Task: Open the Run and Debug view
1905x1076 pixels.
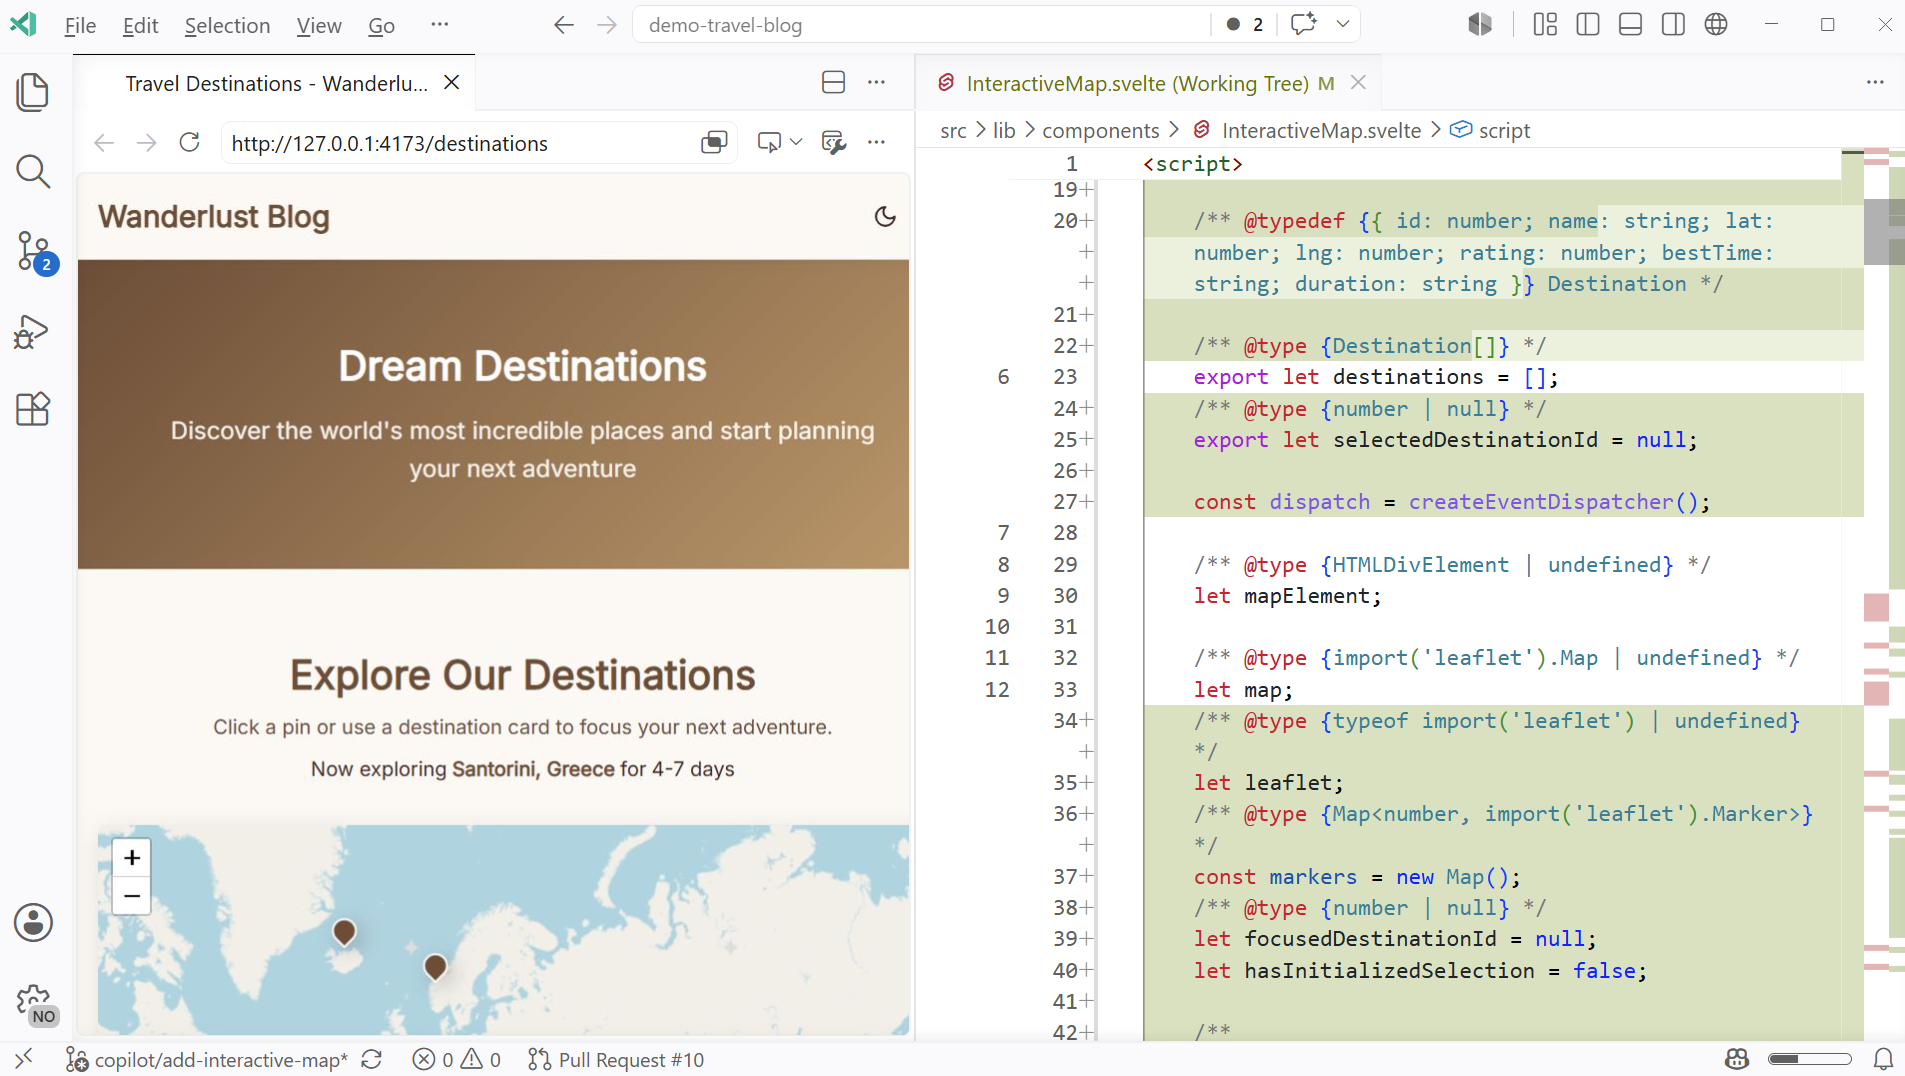Action: coord(33,331)
